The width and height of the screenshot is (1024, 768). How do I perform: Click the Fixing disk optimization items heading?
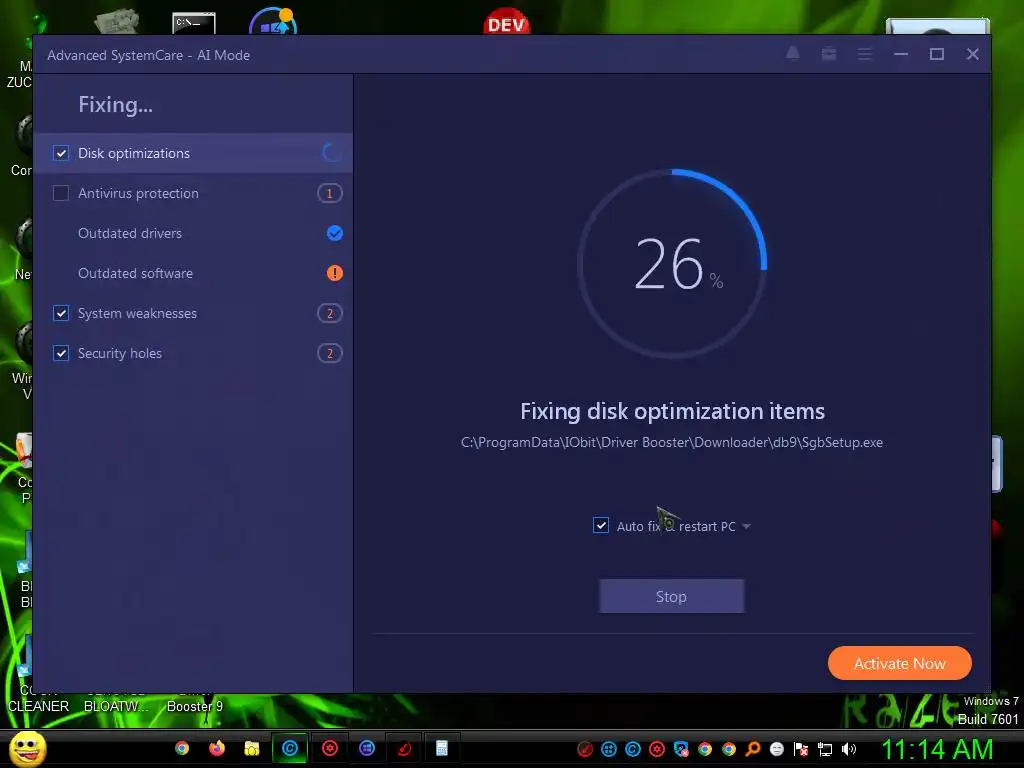672,411
